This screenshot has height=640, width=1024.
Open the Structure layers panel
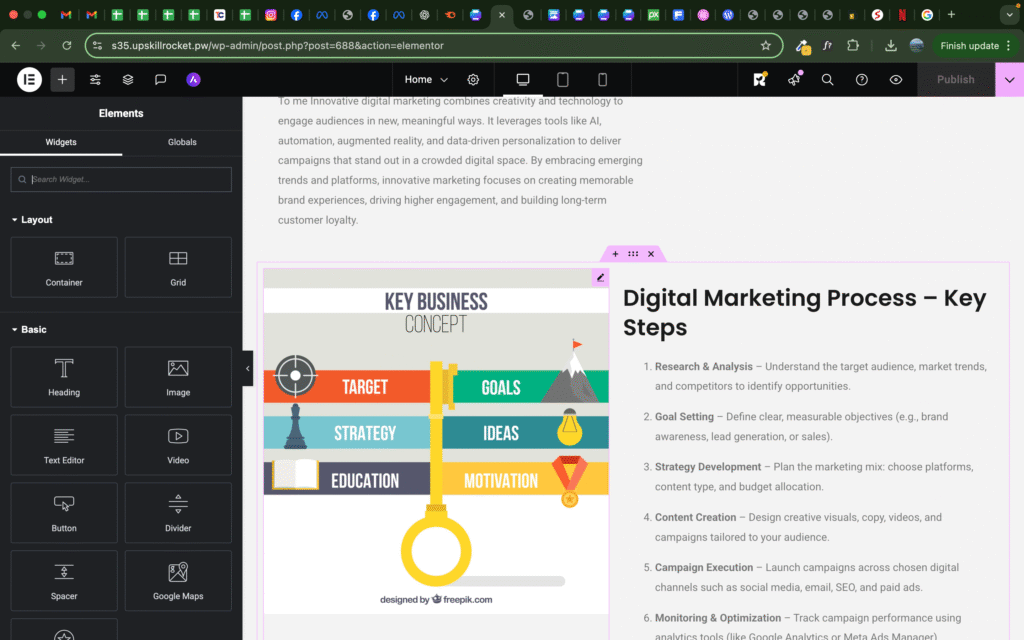pos(128,80)
